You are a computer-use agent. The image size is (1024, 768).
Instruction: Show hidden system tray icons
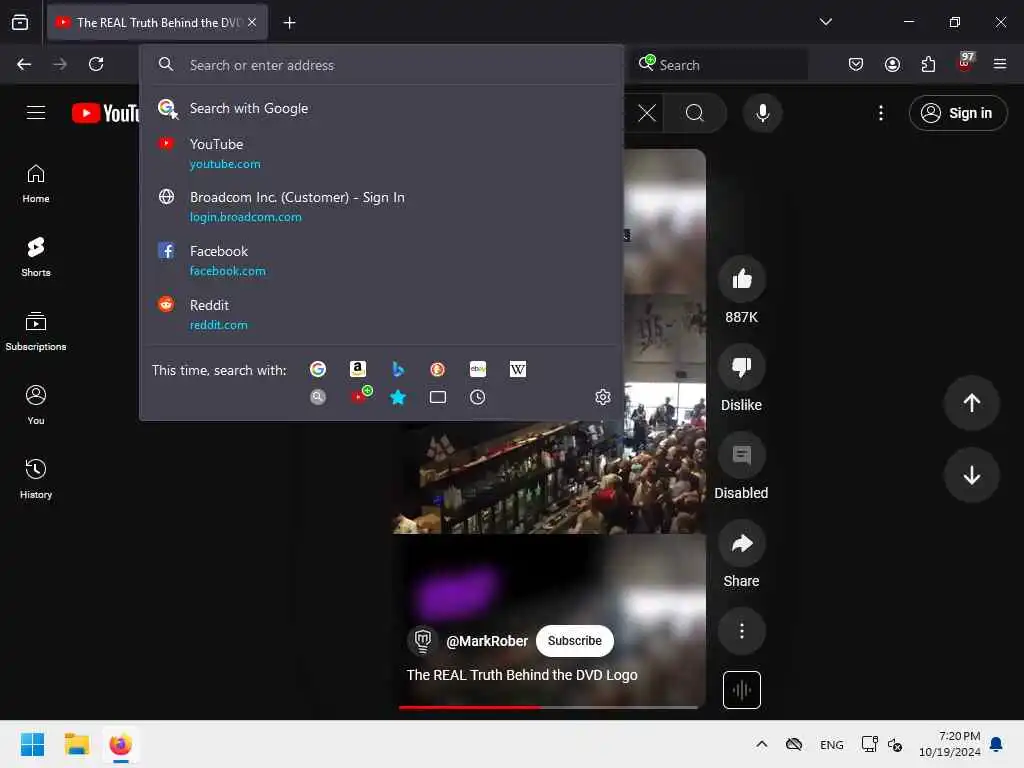(761, 744)
